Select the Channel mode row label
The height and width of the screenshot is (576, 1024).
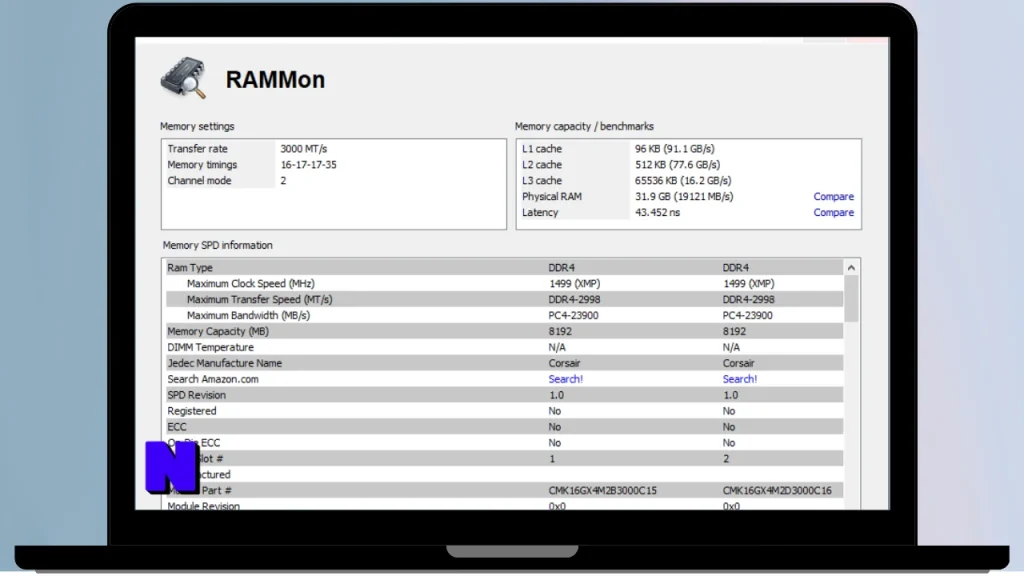pos(199,181)
